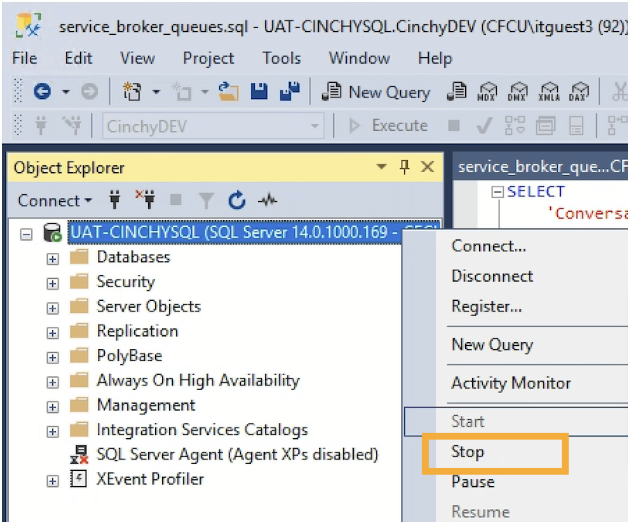Click the Filter funnel icon in Object Explorer
This screenshot has height=522, width=628.
tap(206, 200)
